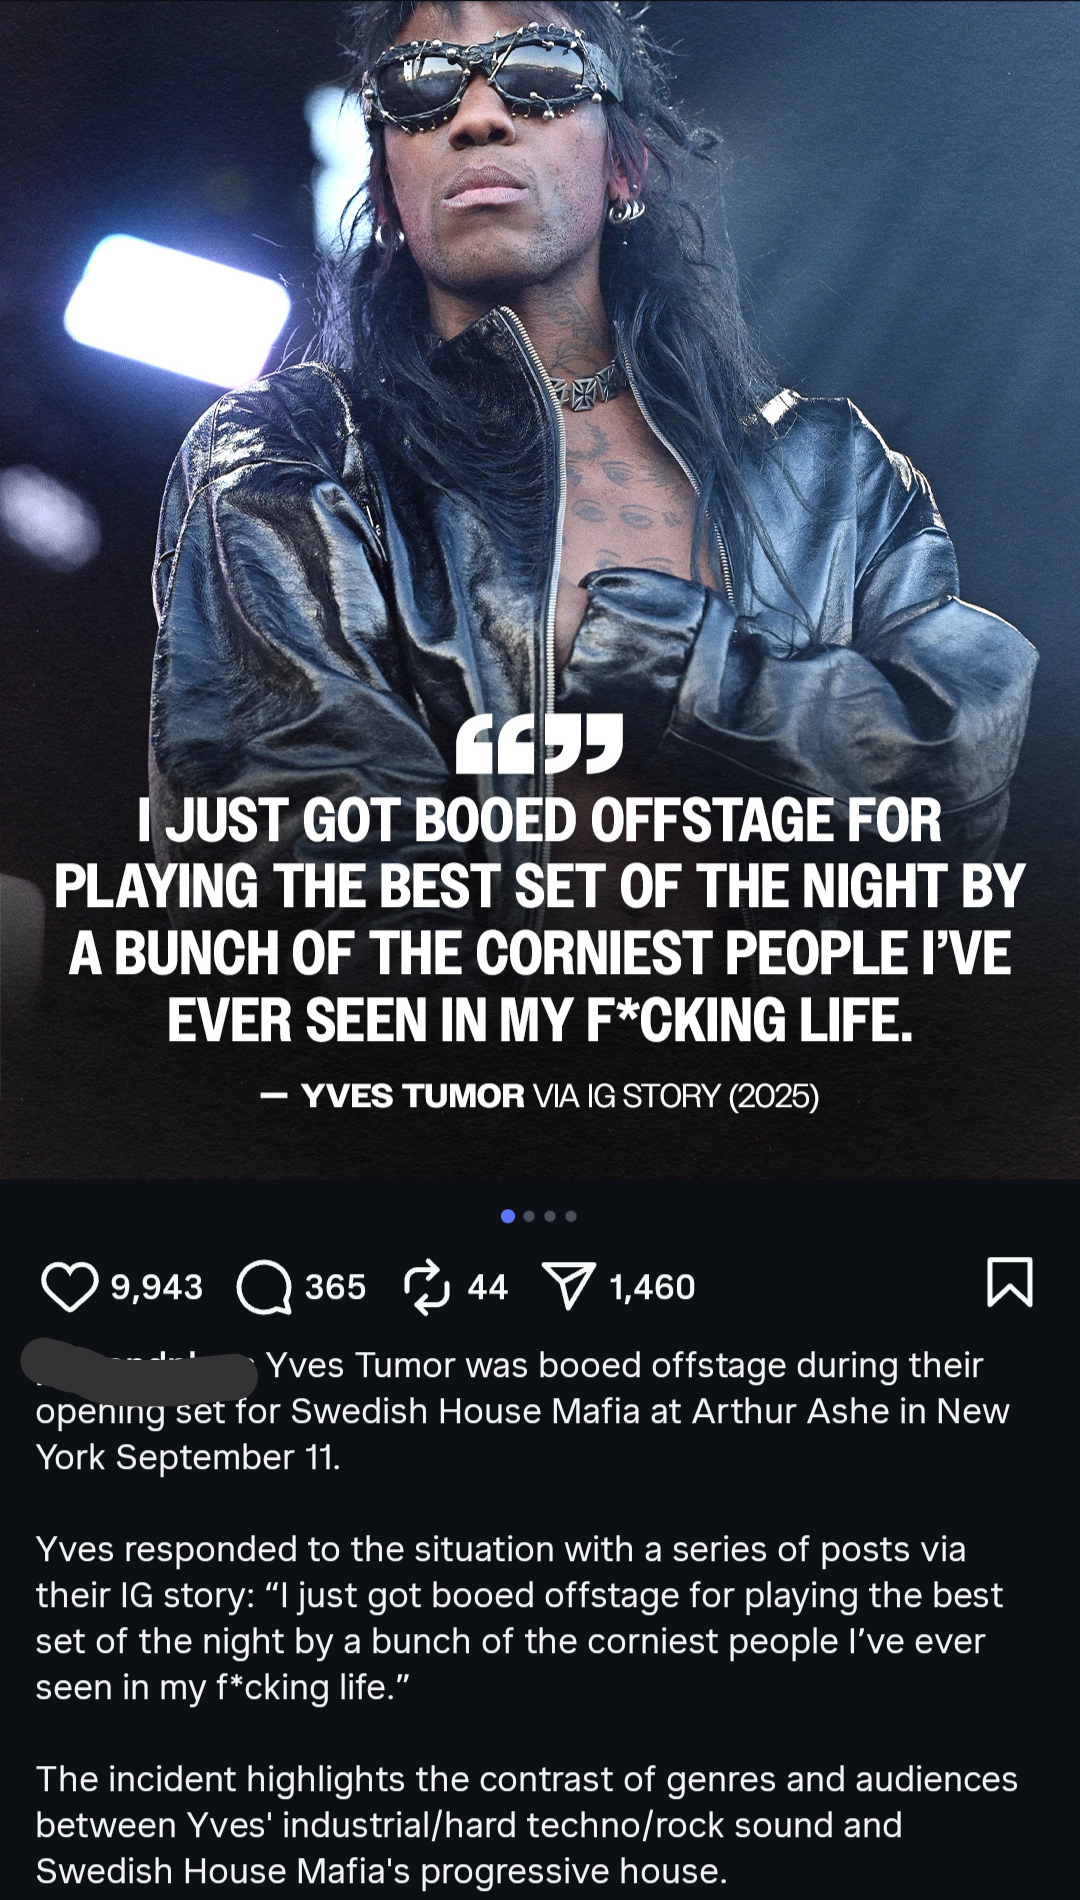Jump to the fourth carousel dot
1080x1900 pixels.
pos(571,1216)
